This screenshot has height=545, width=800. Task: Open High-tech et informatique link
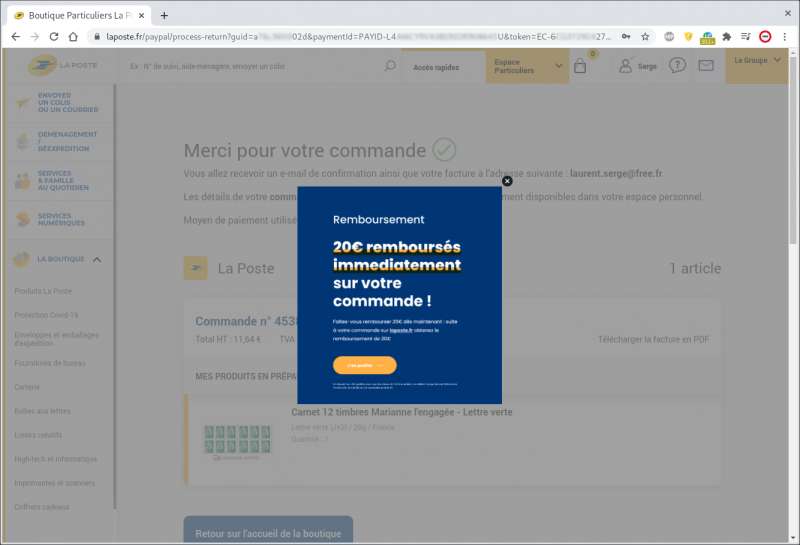(56, 459)
